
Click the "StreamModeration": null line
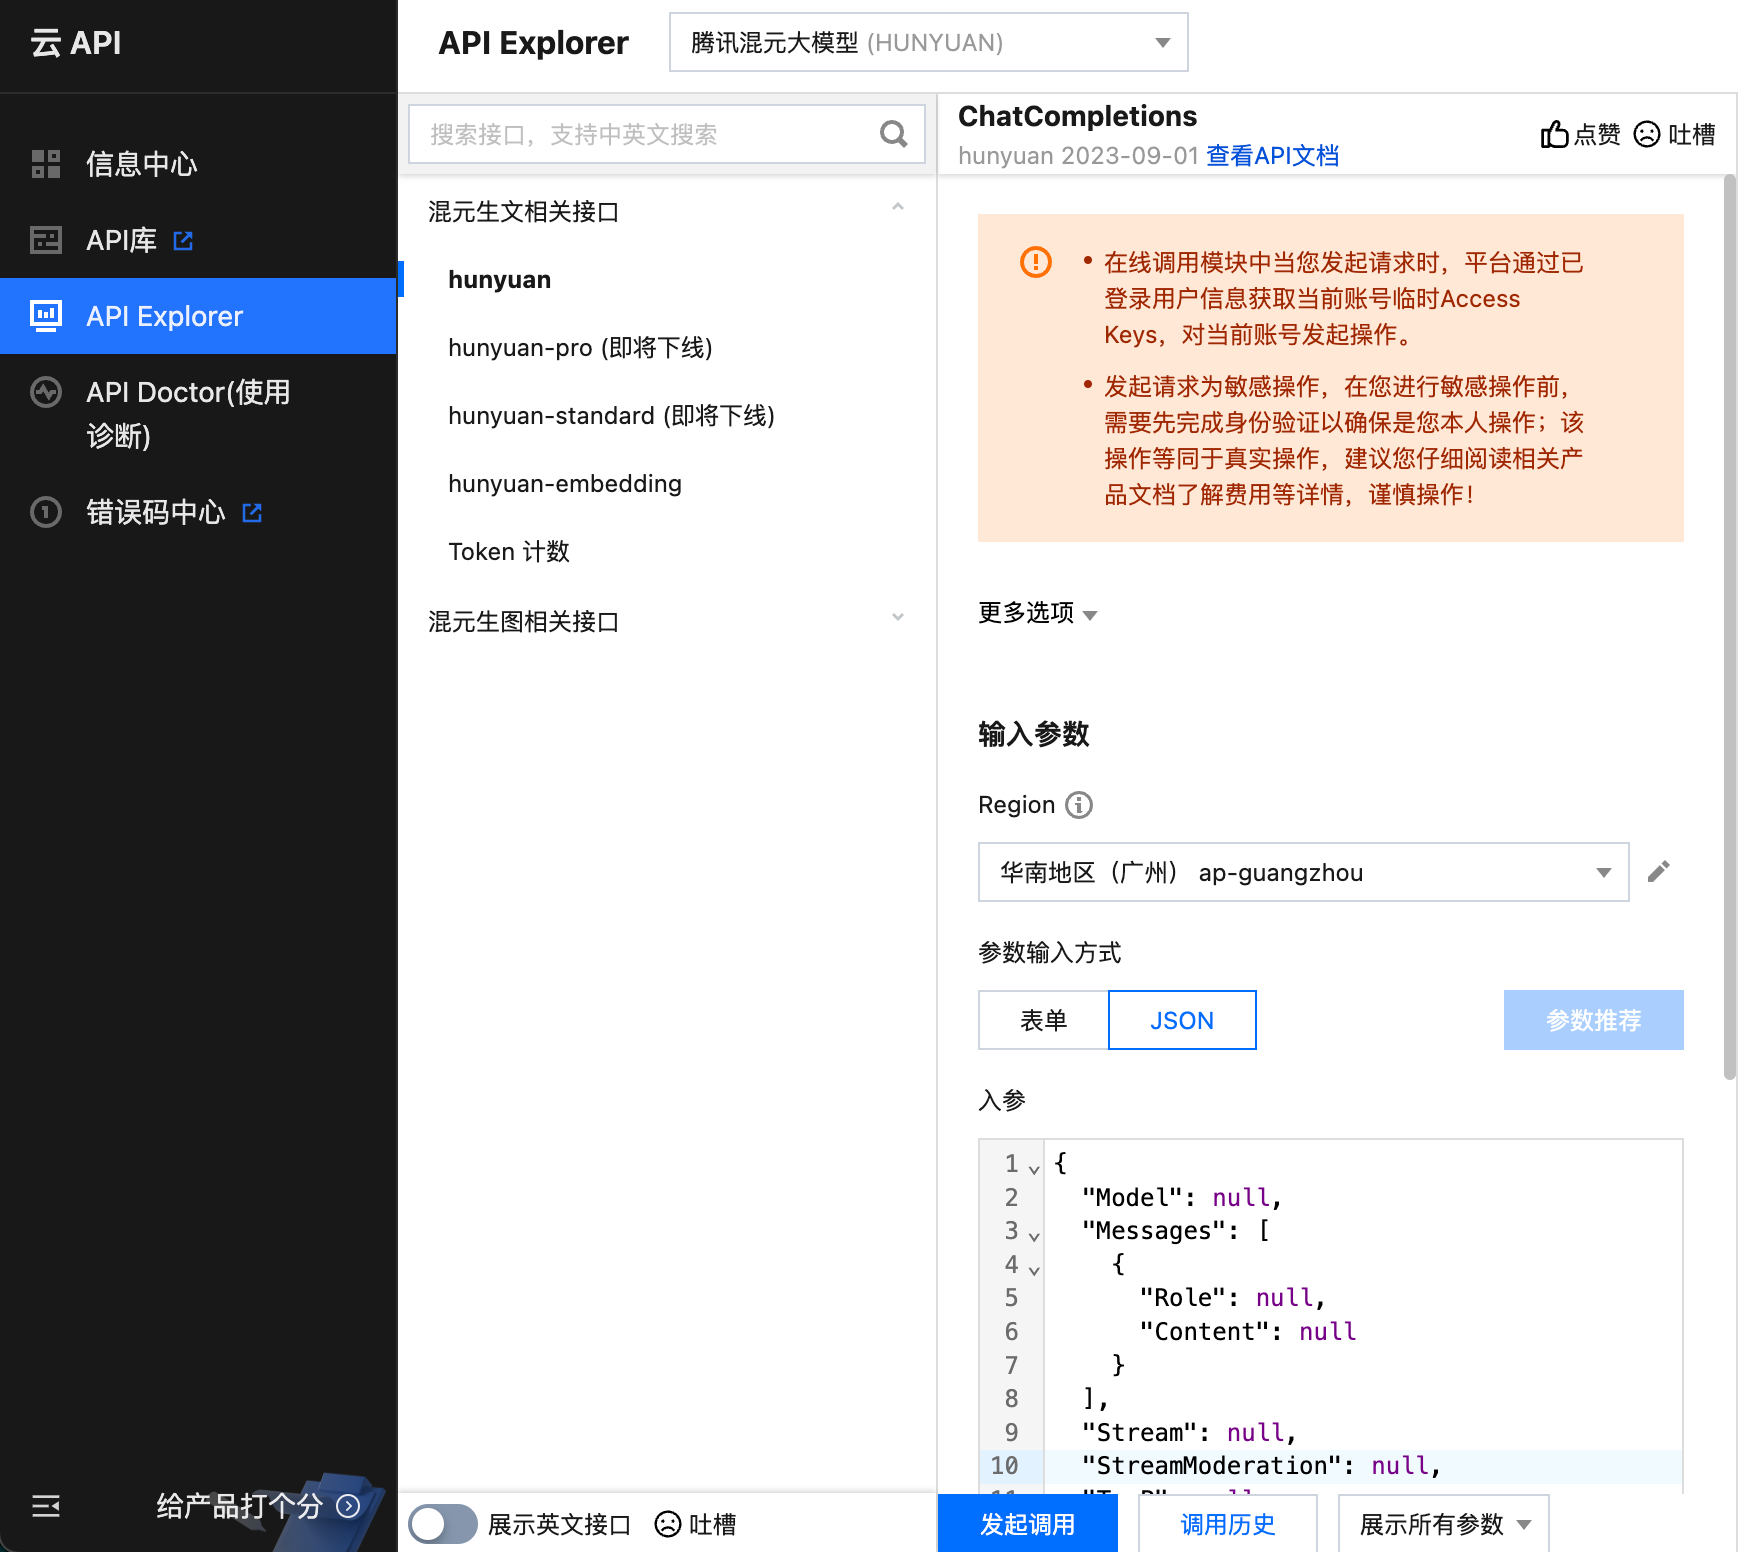pyautogui.click(x=1261, y=1465)
